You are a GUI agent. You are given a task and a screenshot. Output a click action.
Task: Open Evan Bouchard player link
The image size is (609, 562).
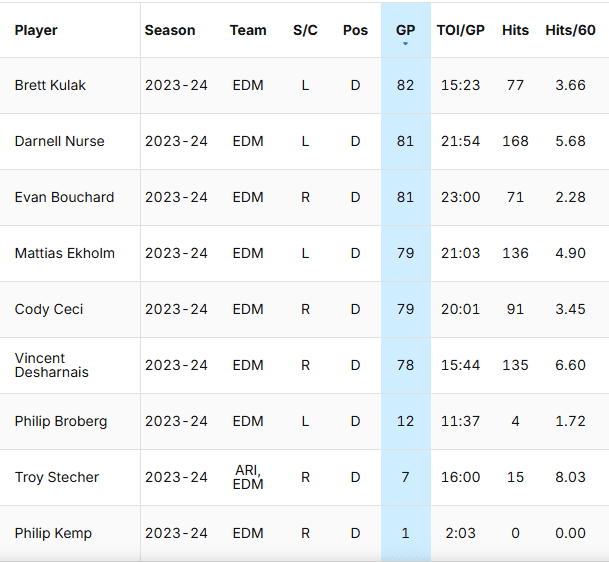tap(64, 197)
